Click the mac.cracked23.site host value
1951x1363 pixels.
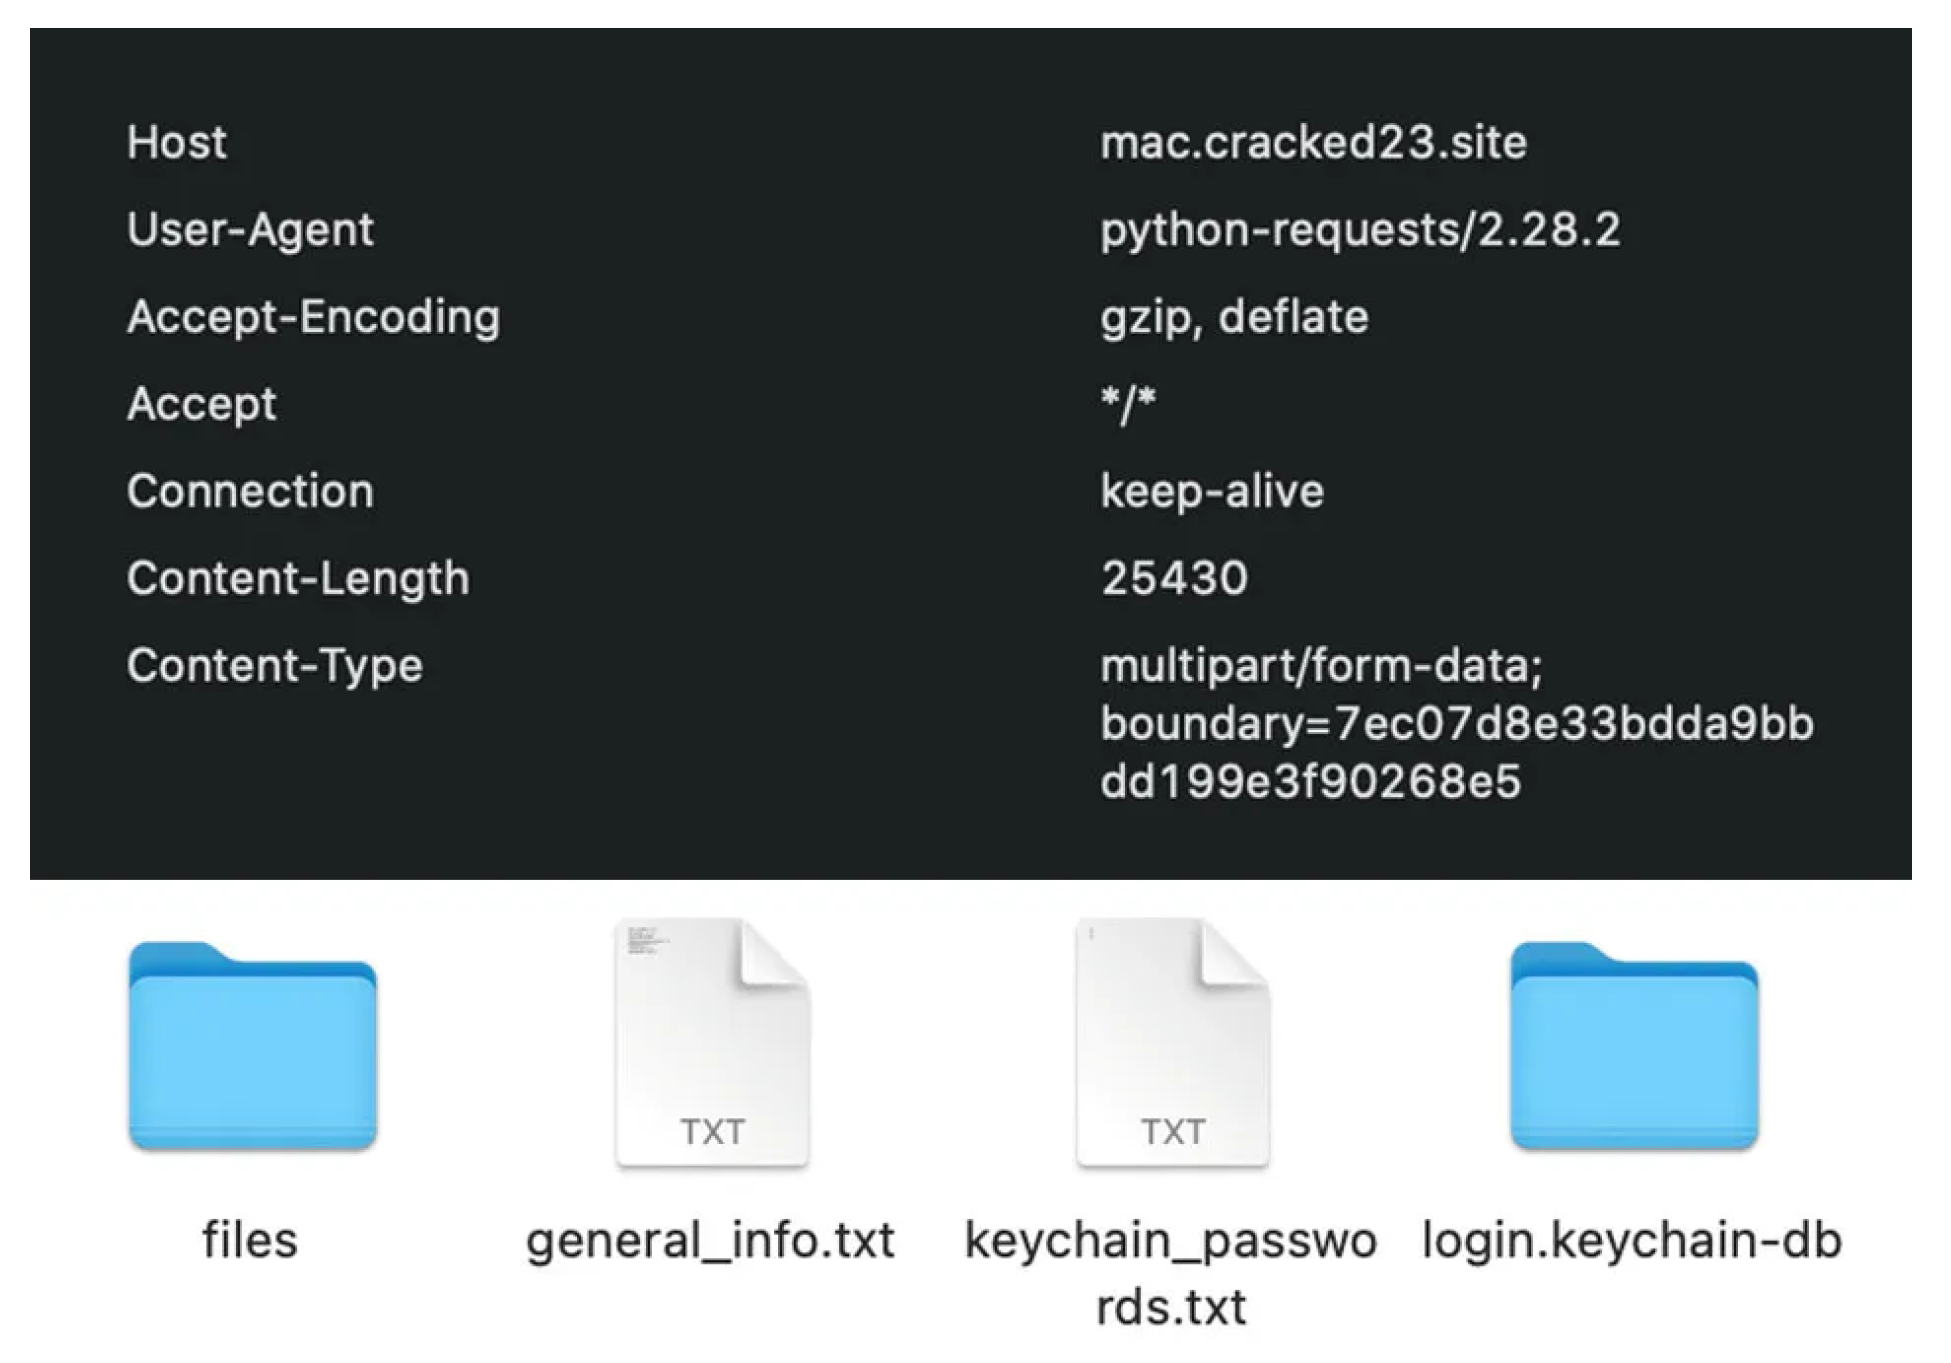click(1313, 143)
